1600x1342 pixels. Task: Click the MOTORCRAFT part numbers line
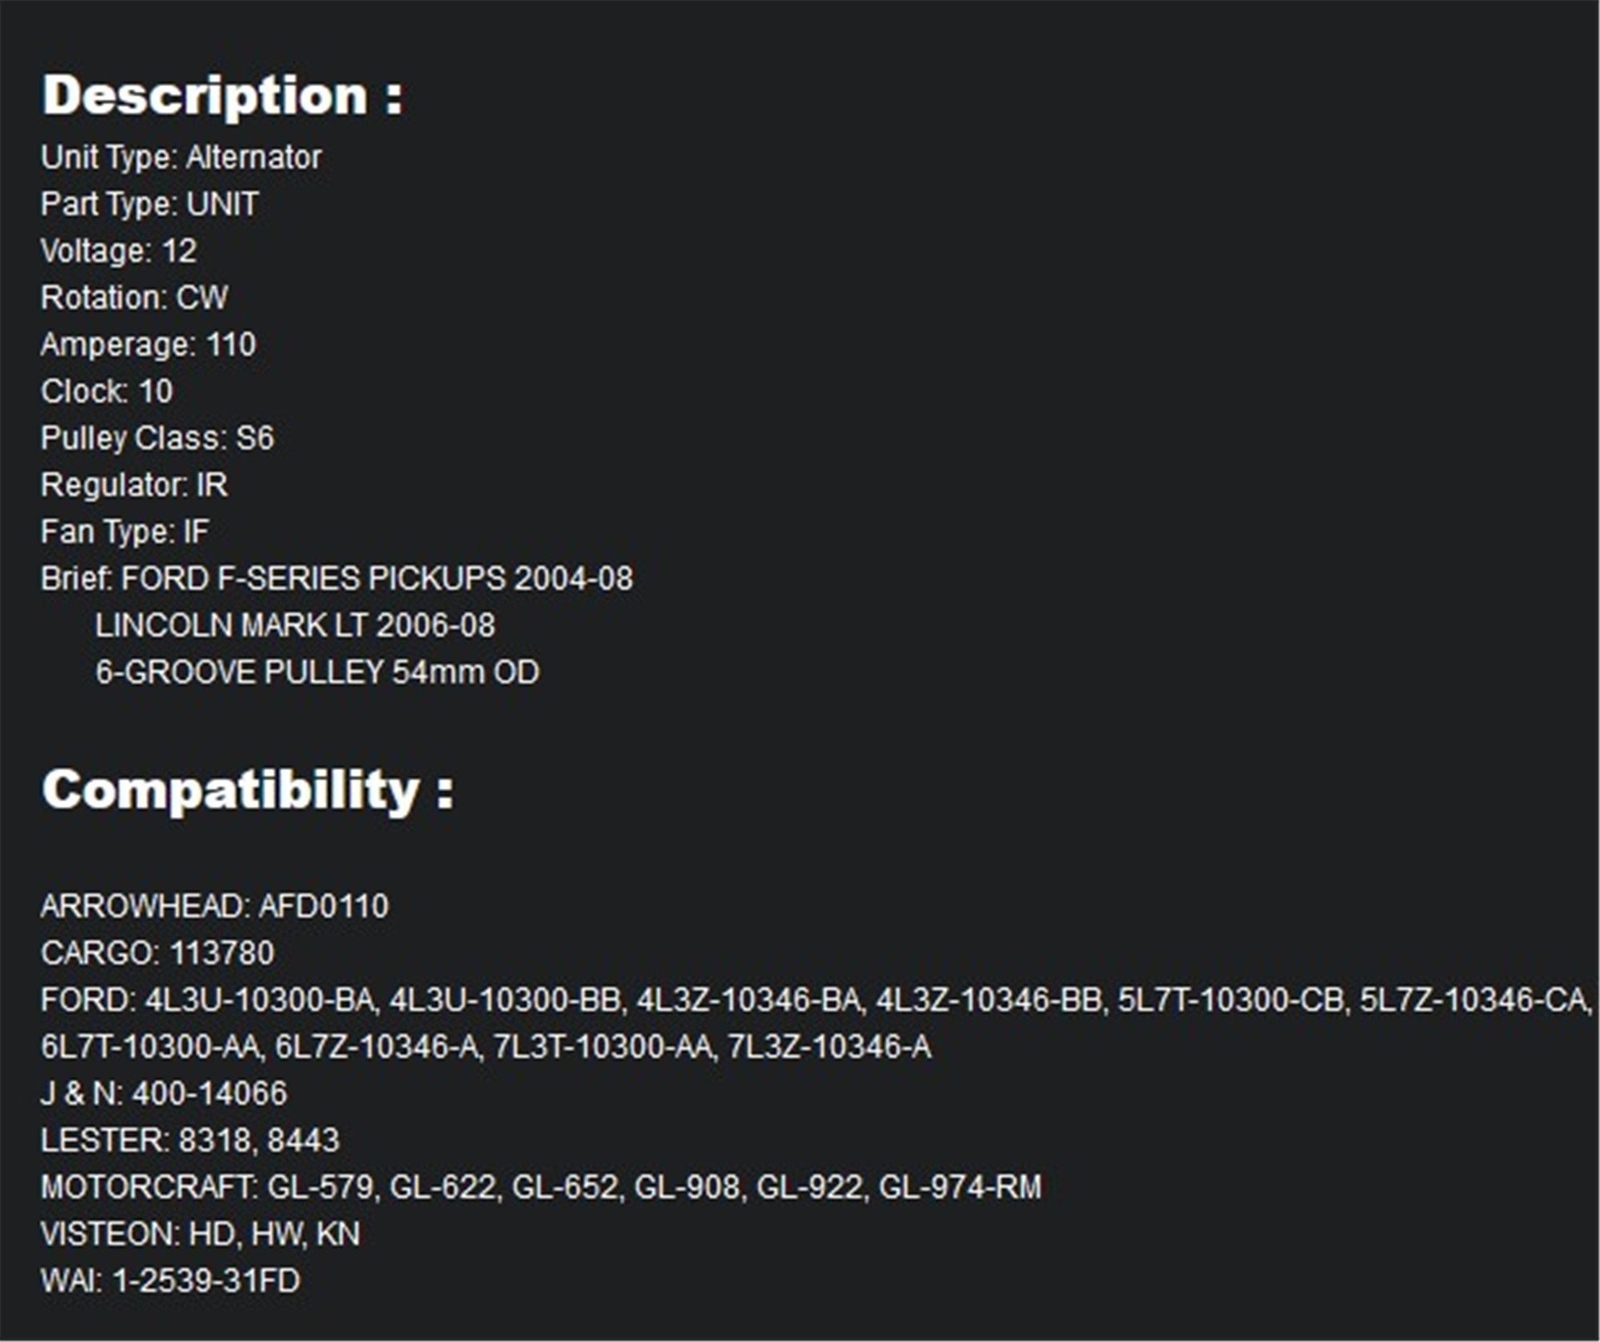click(x=541, y=1187)
